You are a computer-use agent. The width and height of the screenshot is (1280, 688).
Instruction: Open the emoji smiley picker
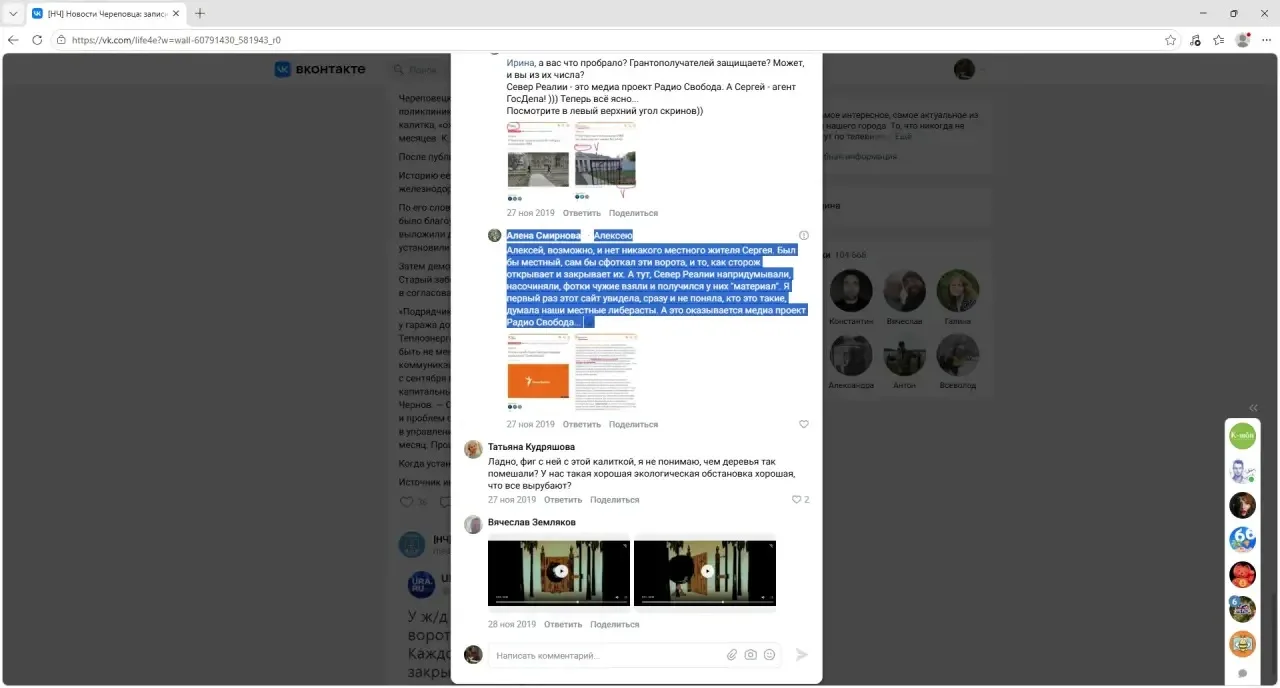pyautogui.click(x=769, y=655)
